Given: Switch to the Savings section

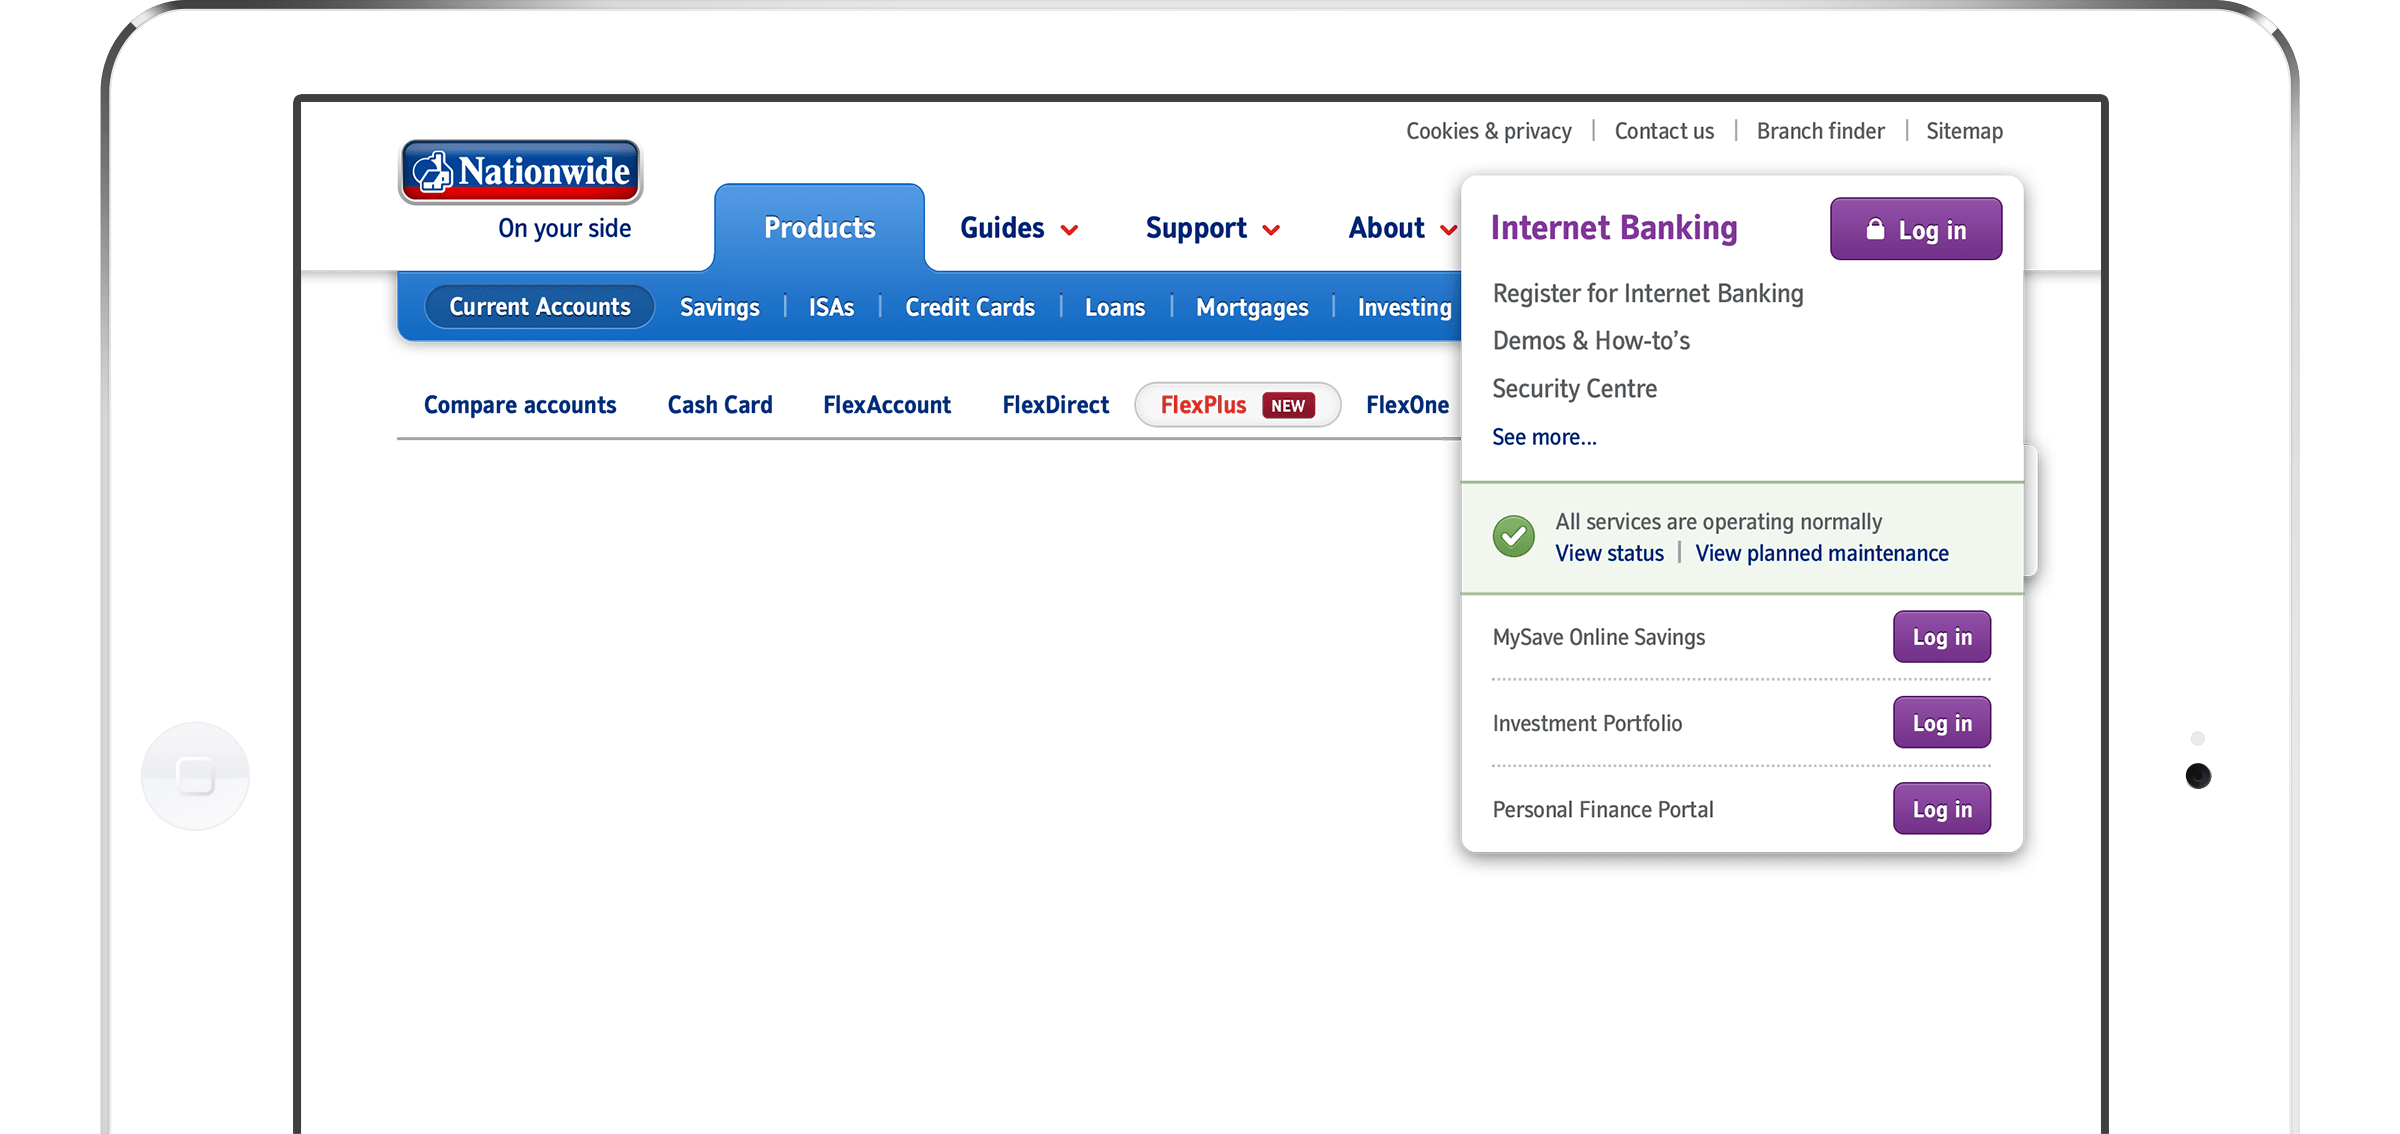Looking at the screenshot, I should pos(719,307).
